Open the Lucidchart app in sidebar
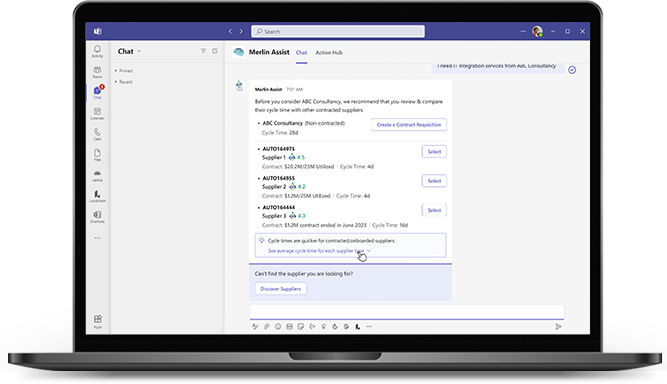 coord(97,196)
